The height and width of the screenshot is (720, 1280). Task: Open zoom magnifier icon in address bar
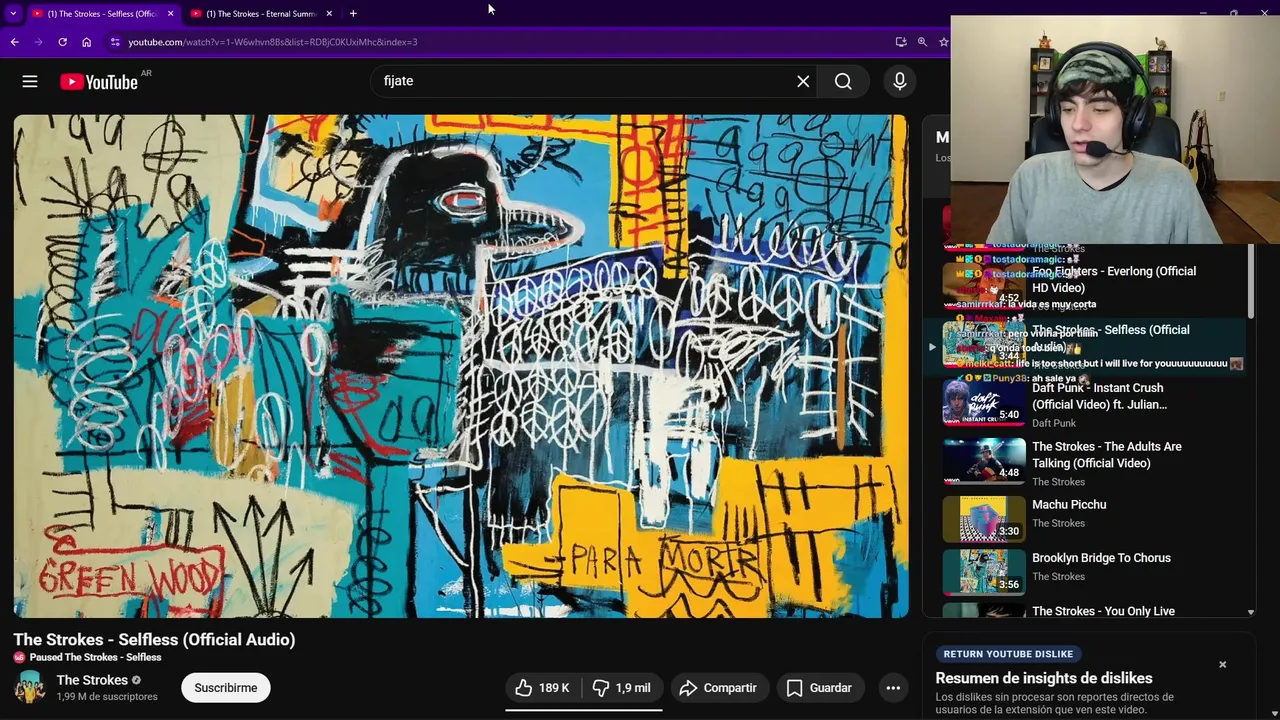(922, 42)
